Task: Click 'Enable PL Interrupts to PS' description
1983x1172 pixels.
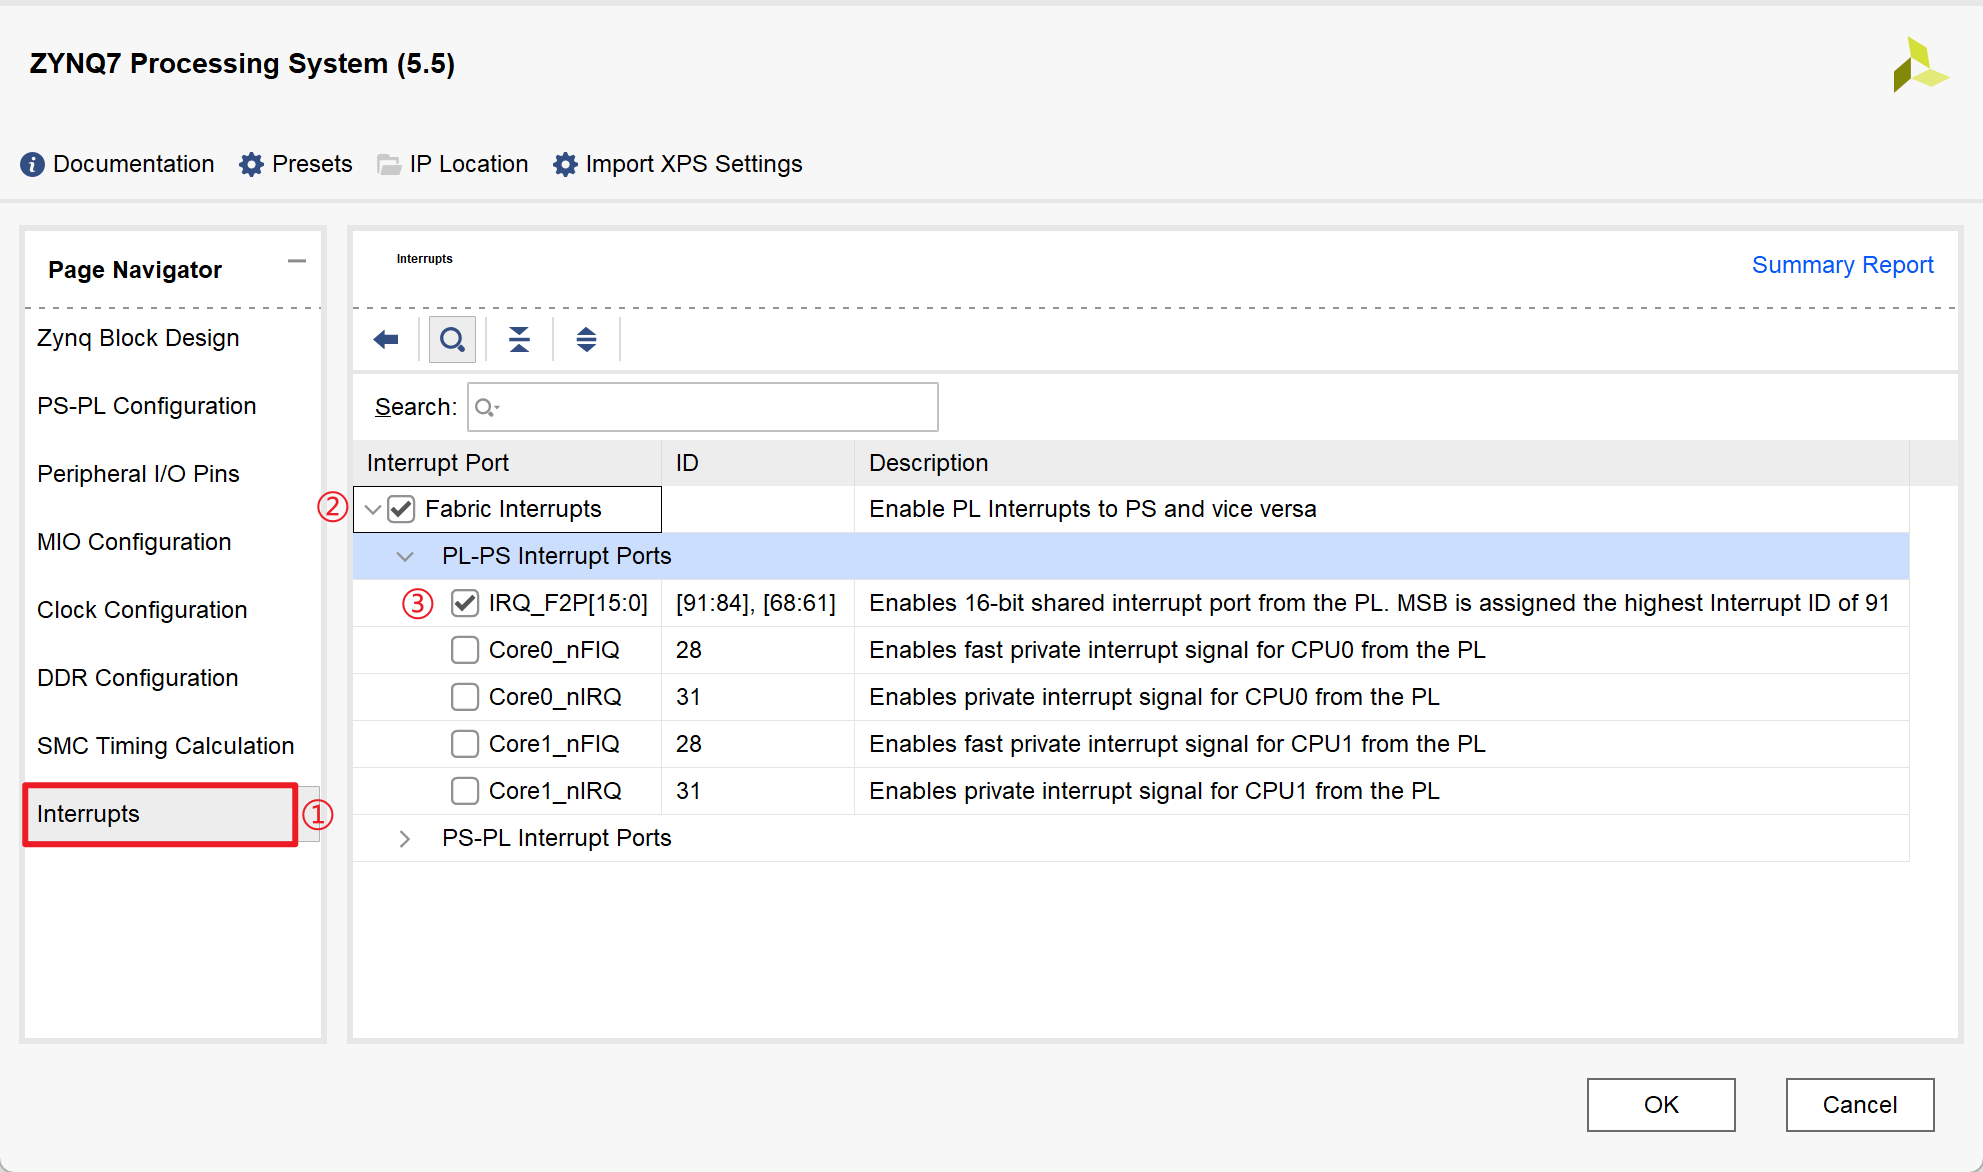Action: [x=1093, y=509]
